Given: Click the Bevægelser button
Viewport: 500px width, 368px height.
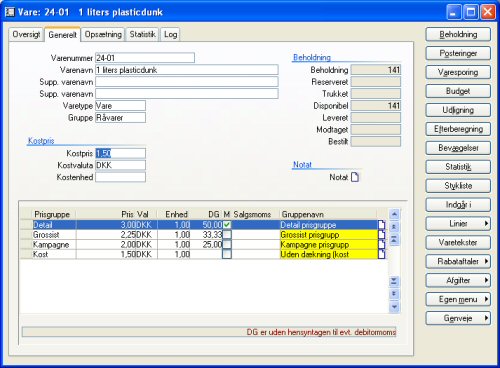Looking at the screenshot, I should point(458,148).
